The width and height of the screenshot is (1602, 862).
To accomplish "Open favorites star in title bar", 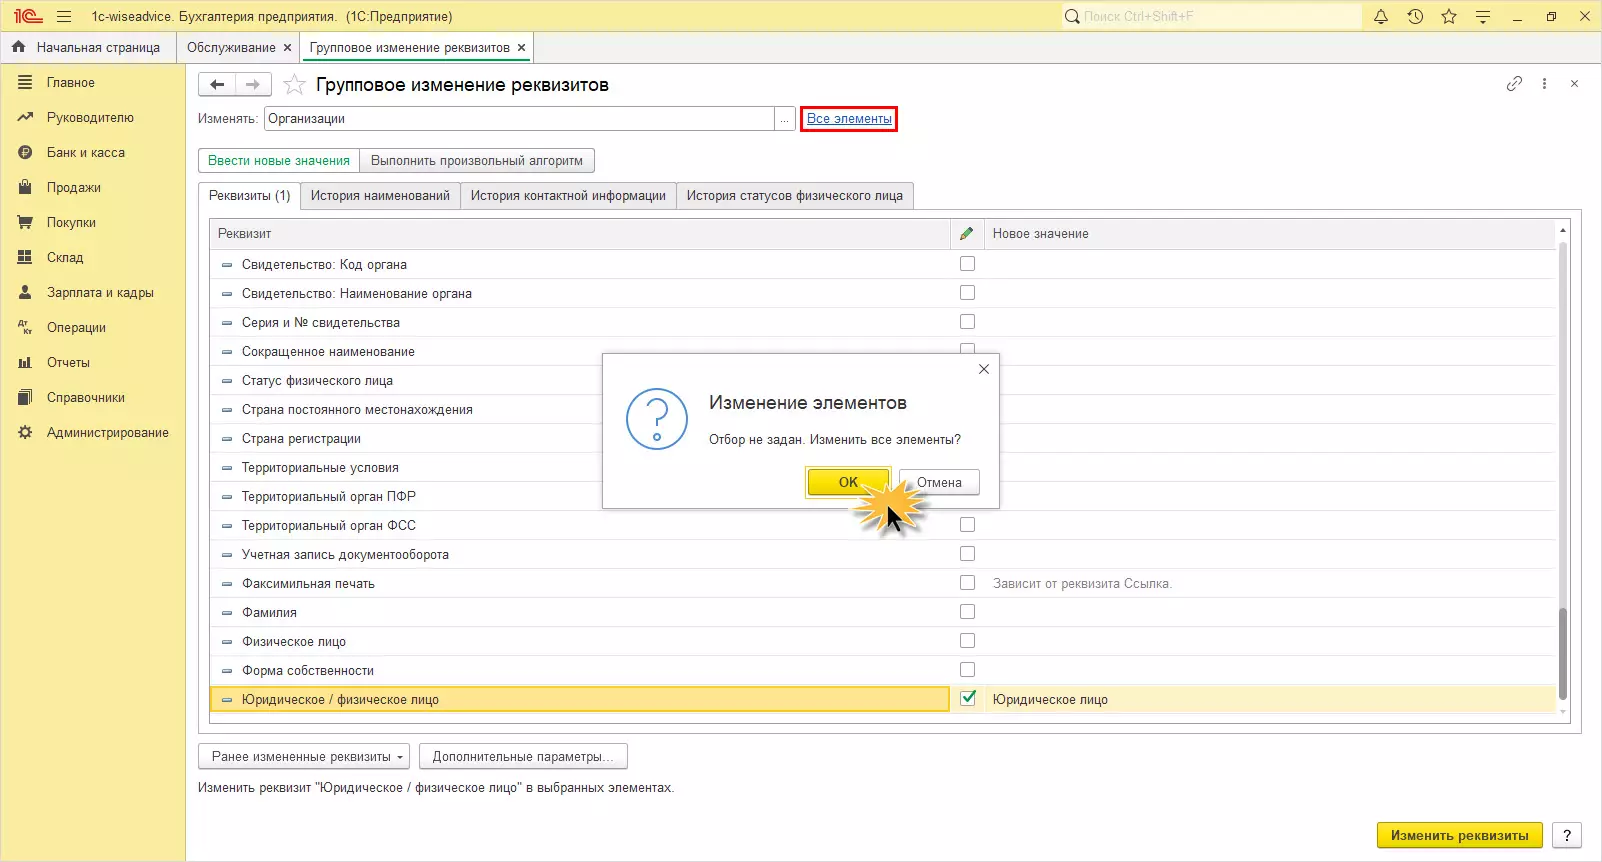I will pos(1449,16).
